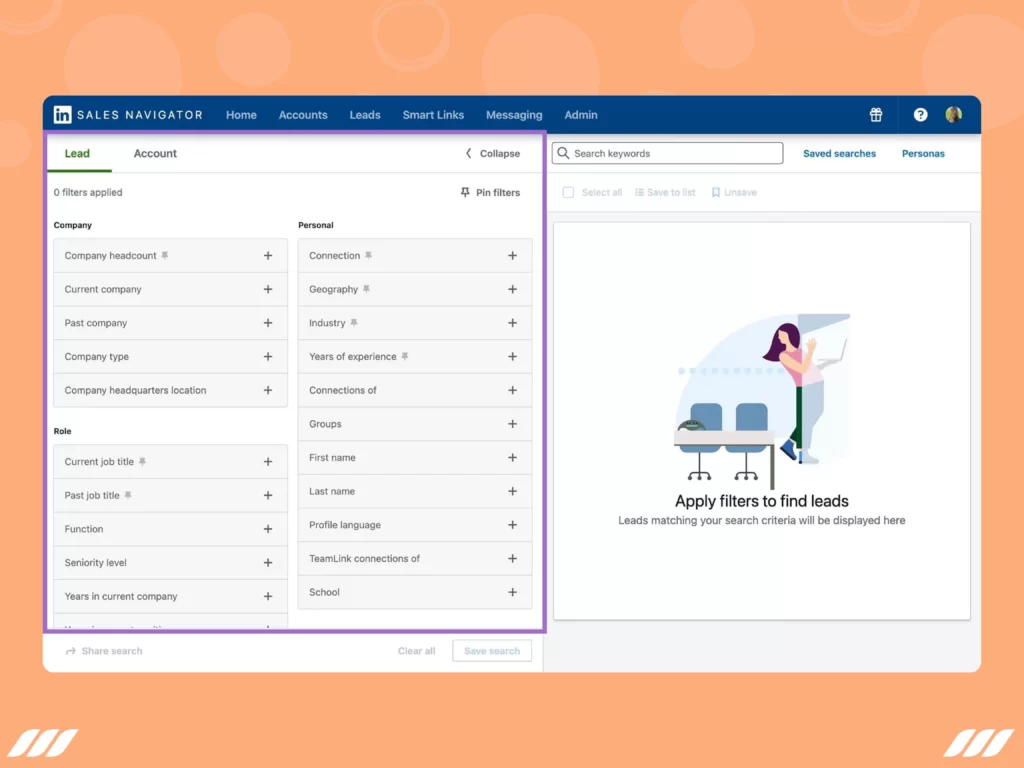Open the profile avatar in header
Viewport: 1024px width, 768px height.
pos(953,115)
